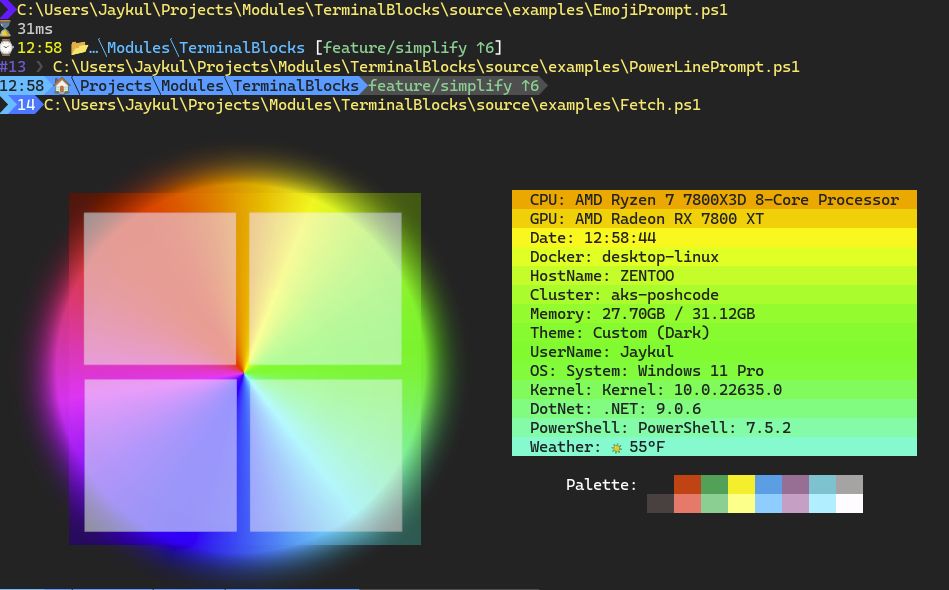The width and height of the screenshot is (949, 590).
Task: Pick the gray palette swatch in top row
Action: 849,485
